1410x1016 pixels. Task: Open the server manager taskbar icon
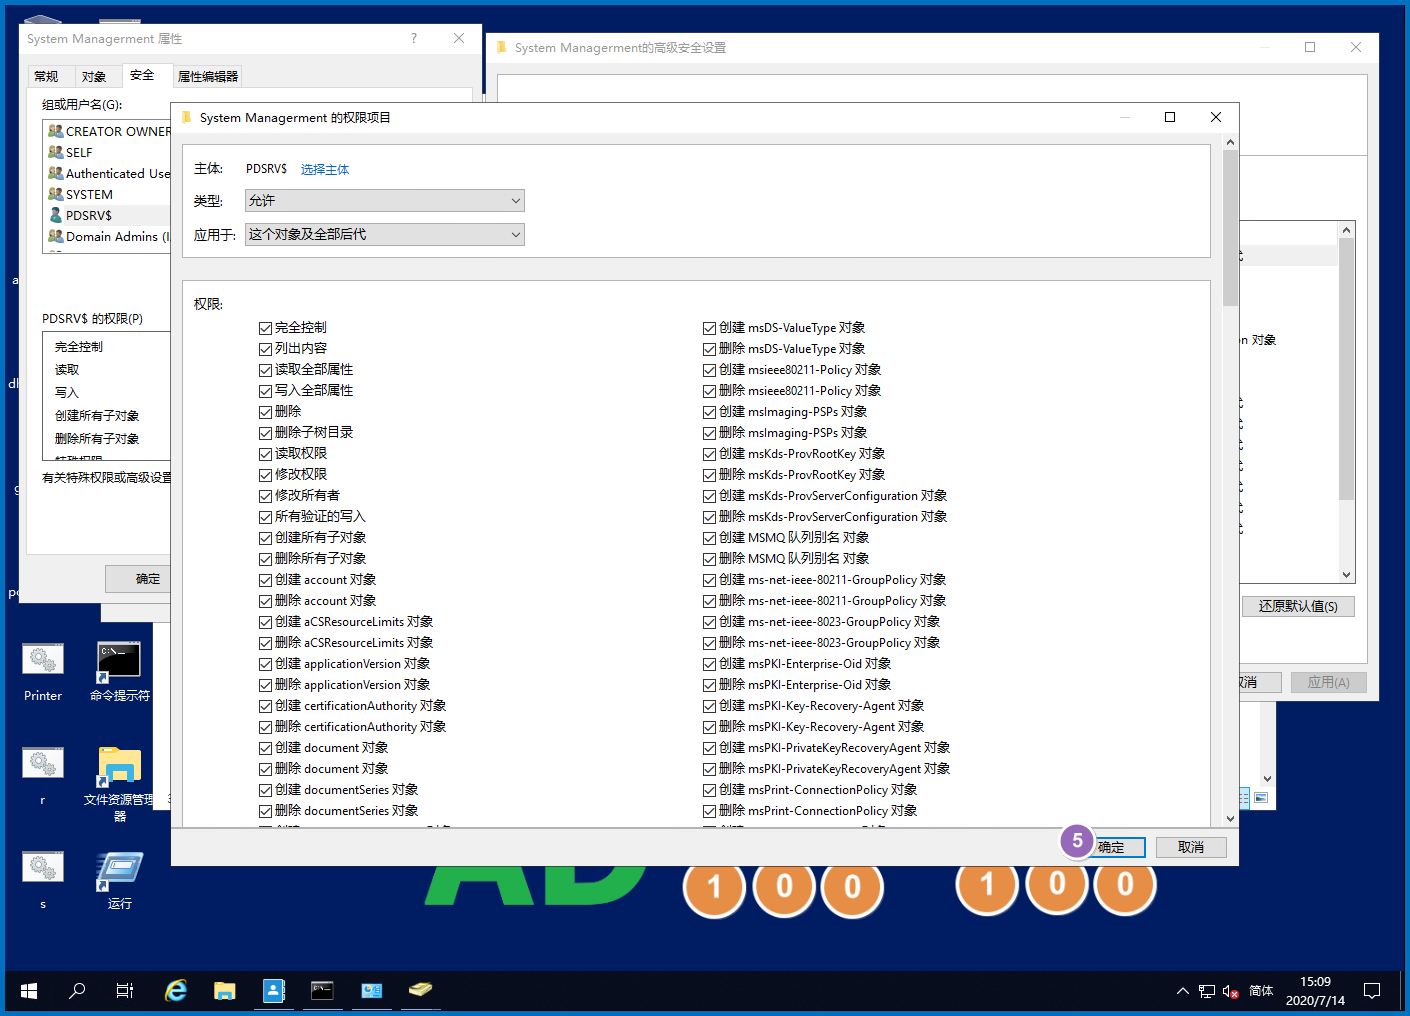point(372,991)
